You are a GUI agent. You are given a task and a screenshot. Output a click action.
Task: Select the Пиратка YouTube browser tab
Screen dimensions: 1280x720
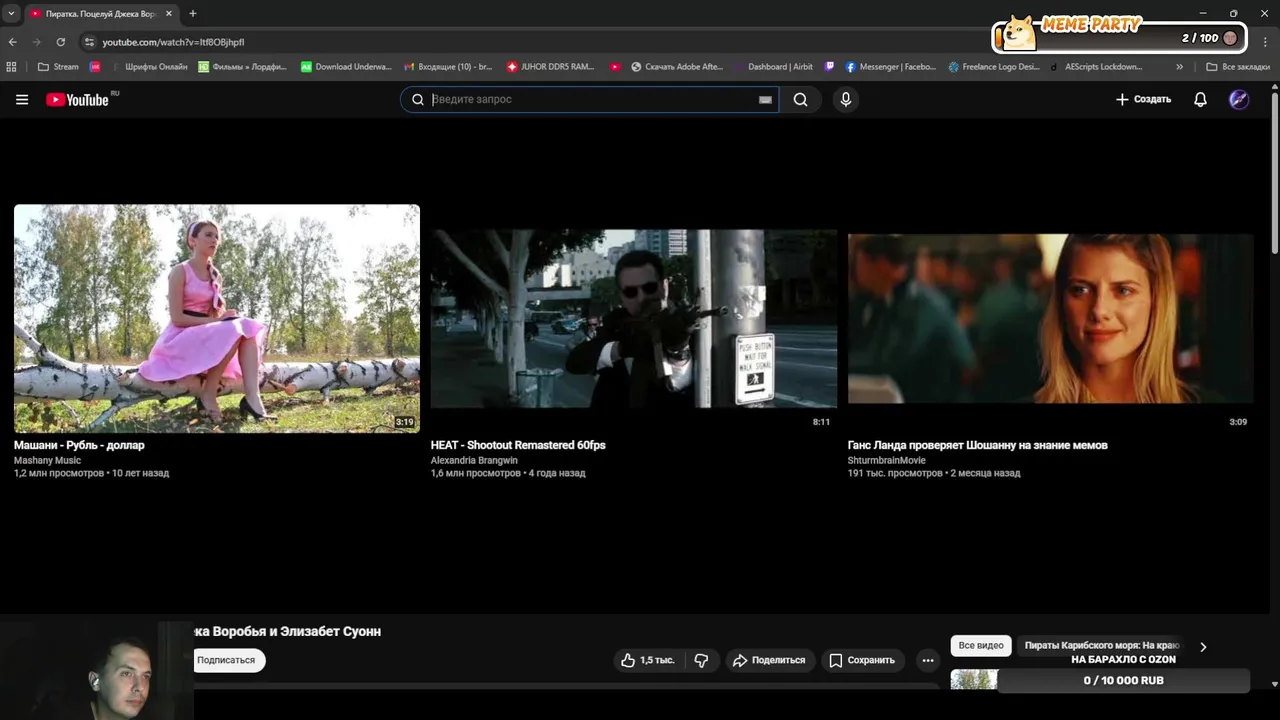click(x=100, y=14)
